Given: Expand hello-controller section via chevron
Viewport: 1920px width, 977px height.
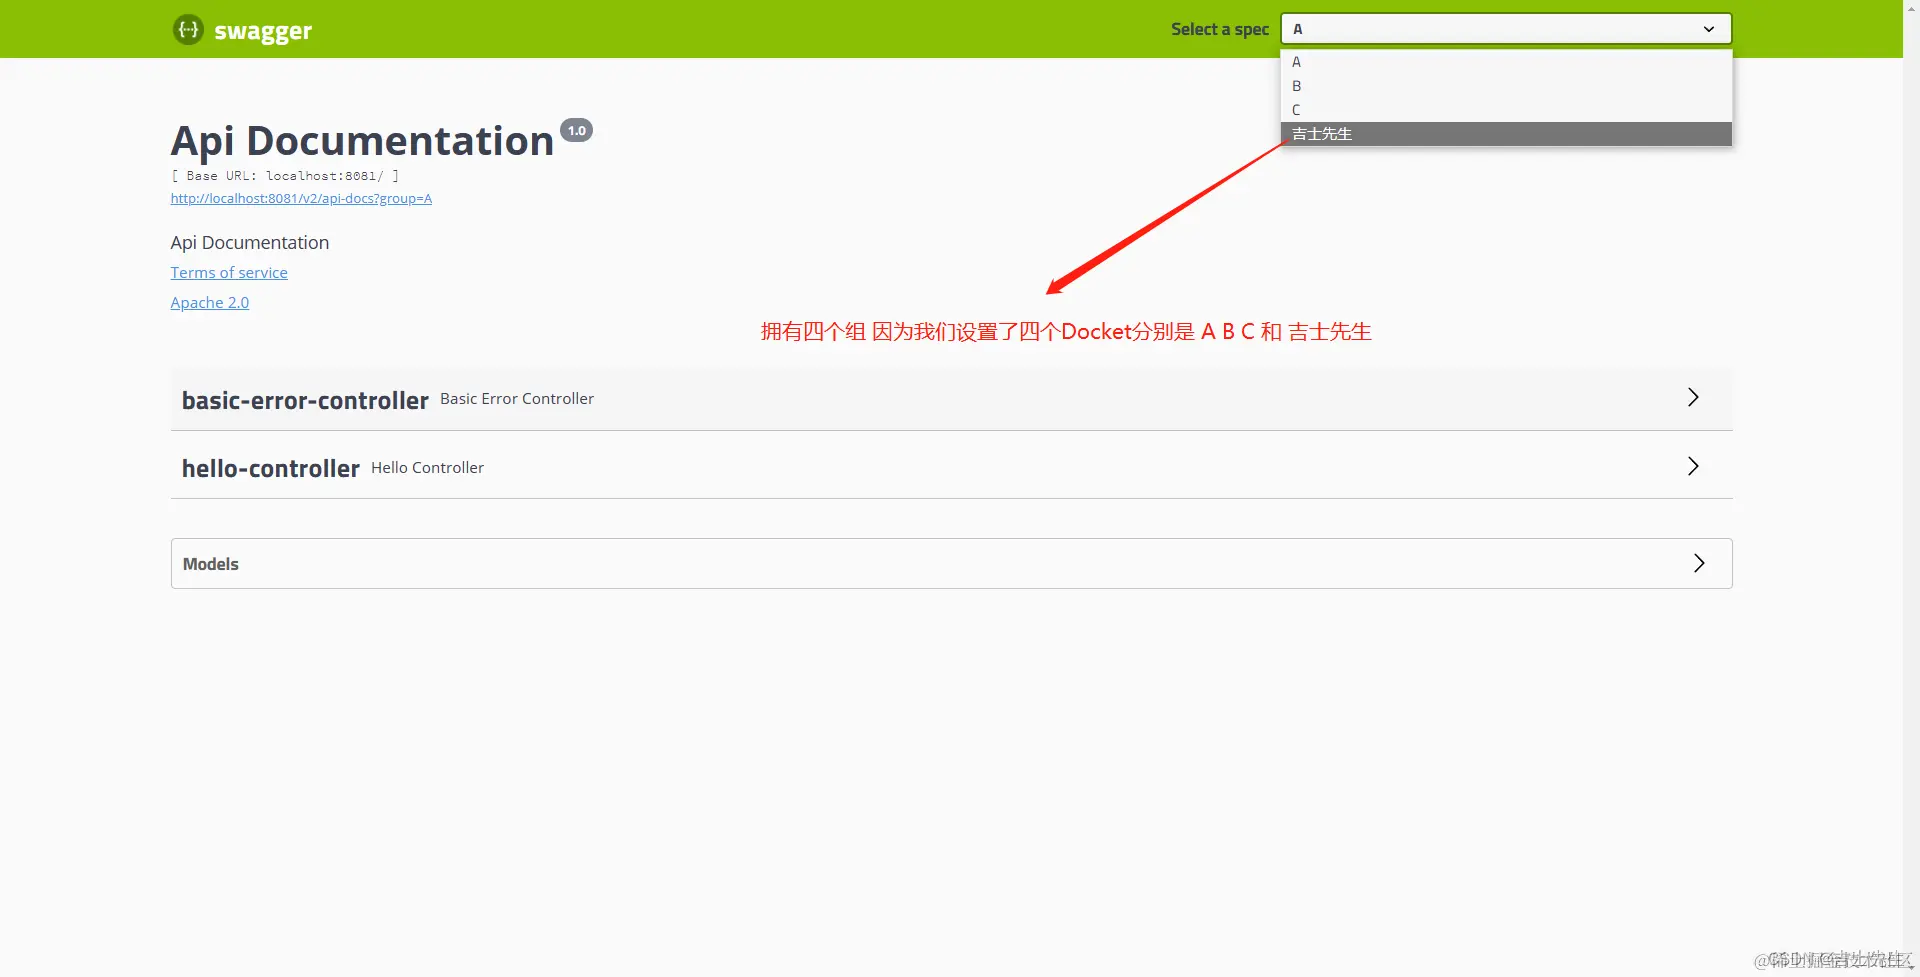Looking at the screenshot, I should point(1693,466).
